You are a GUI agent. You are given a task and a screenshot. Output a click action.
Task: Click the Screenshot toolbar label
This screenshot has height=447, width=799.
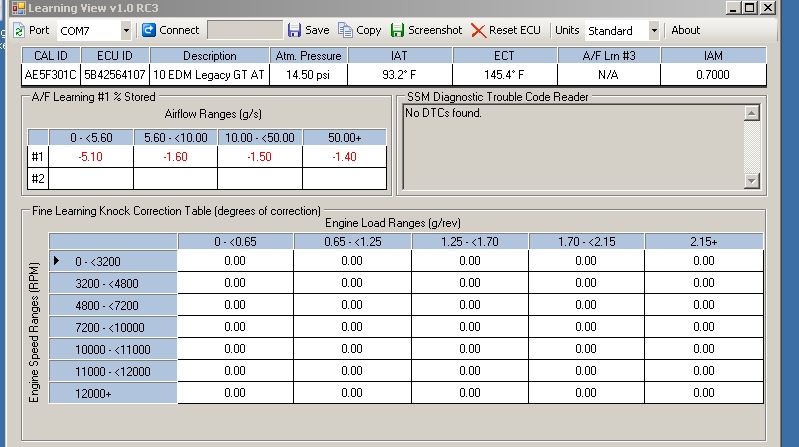(x=435, y=30)
